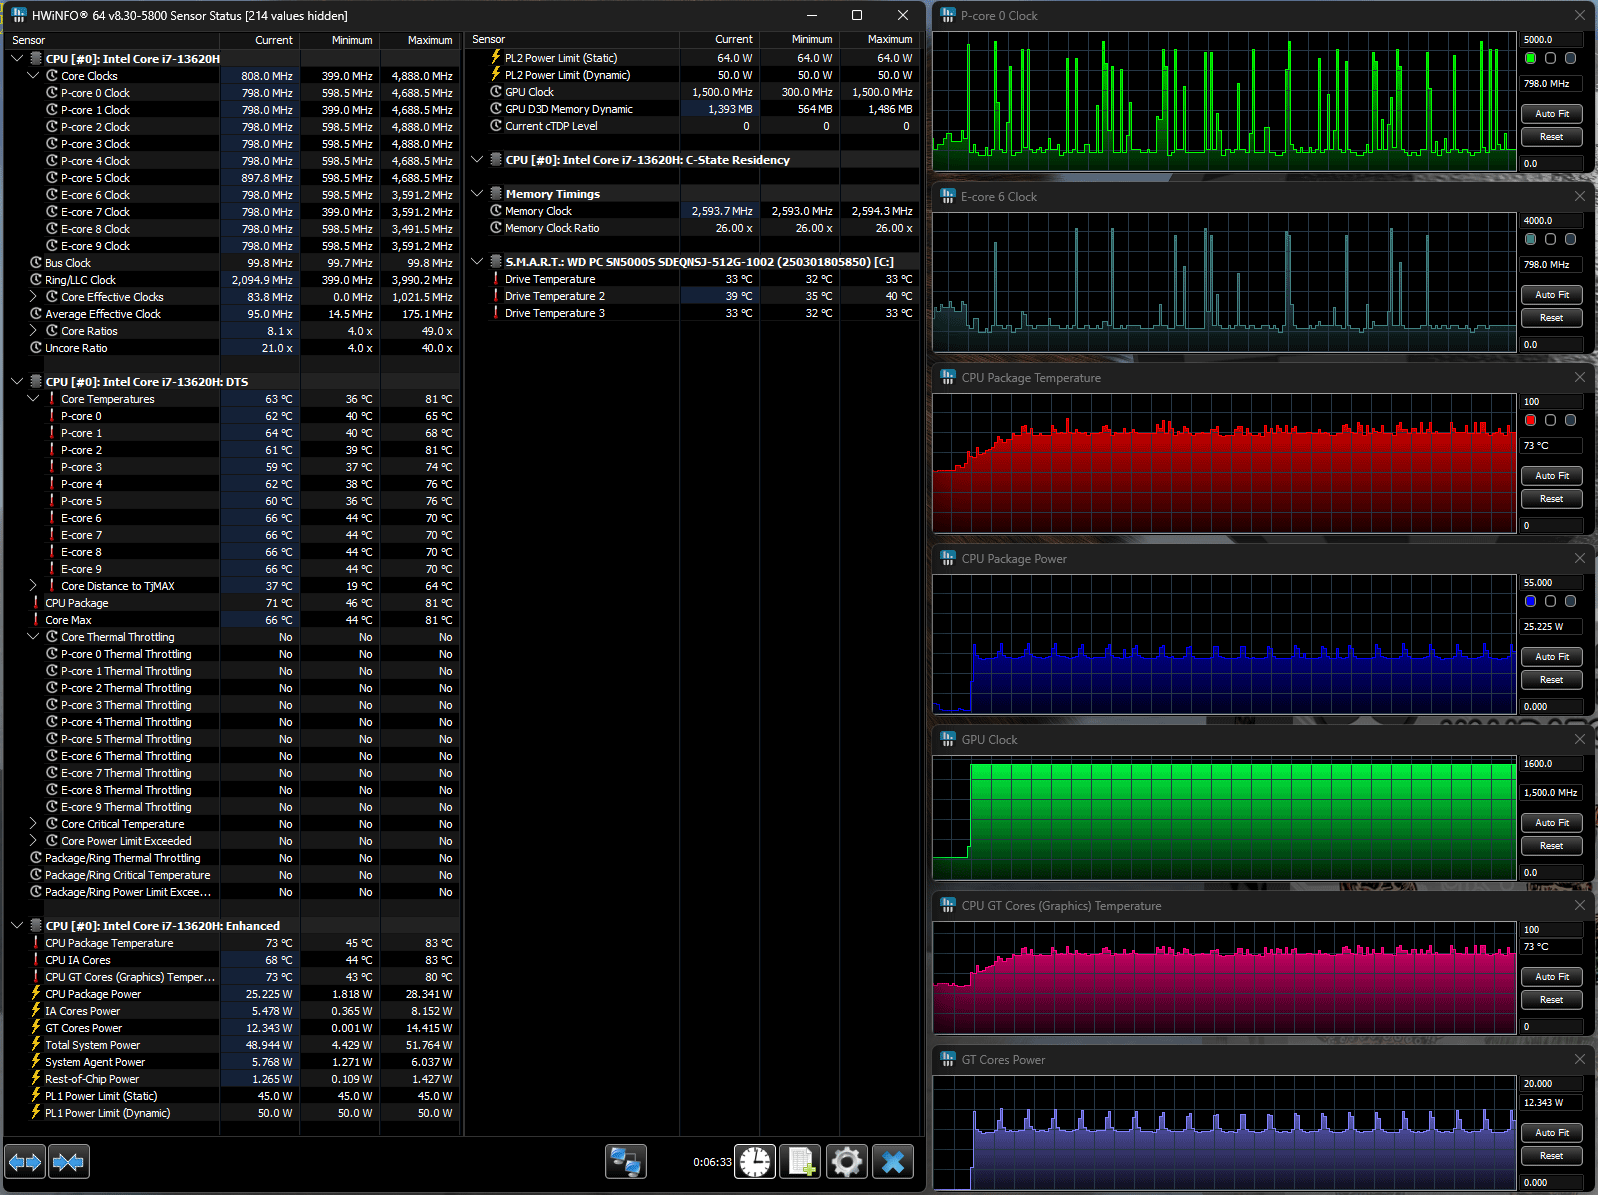
Task: Collapse the Core Clocks tree row
Action: 33,76
